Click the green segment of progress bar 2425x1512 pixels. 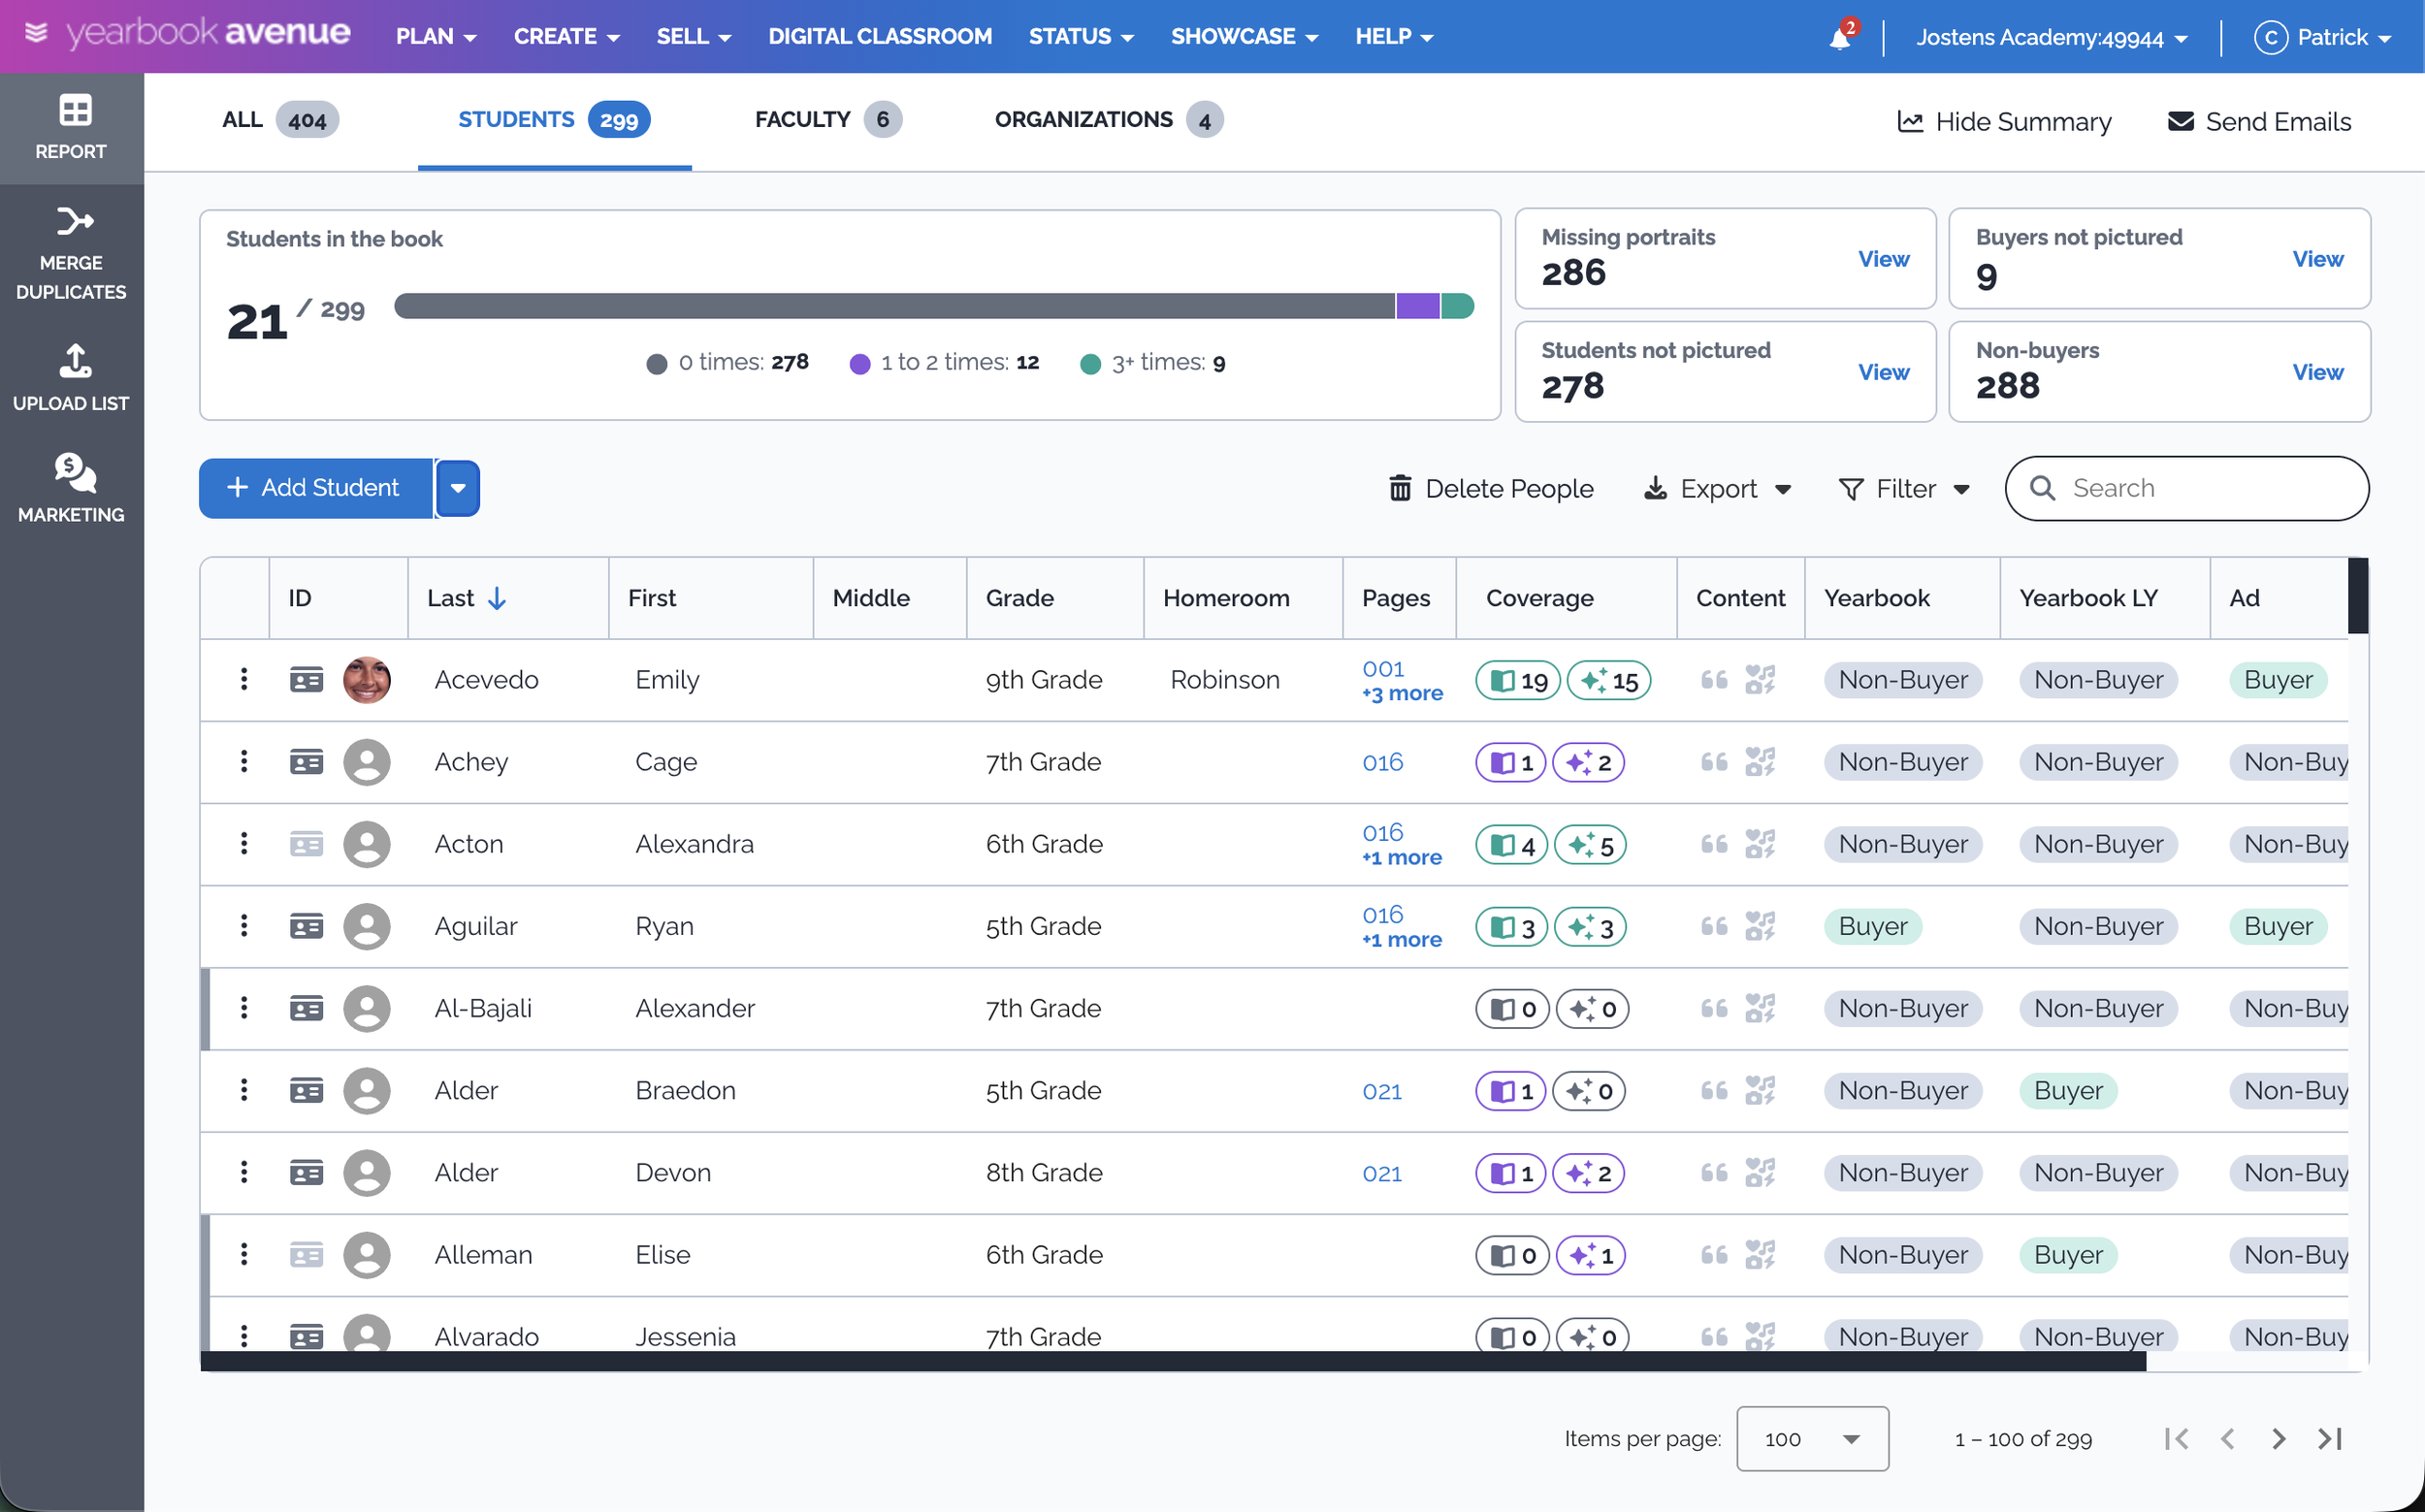1457,306
